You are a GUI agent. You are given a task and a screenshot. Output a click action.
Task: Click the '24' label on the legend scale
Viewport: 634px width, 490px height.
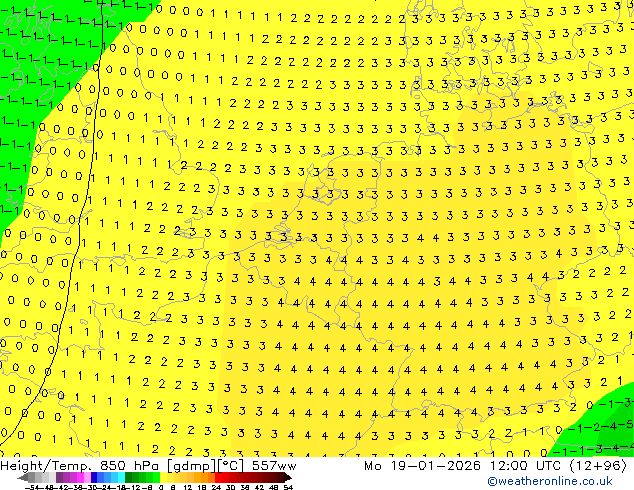click(216, 488)
